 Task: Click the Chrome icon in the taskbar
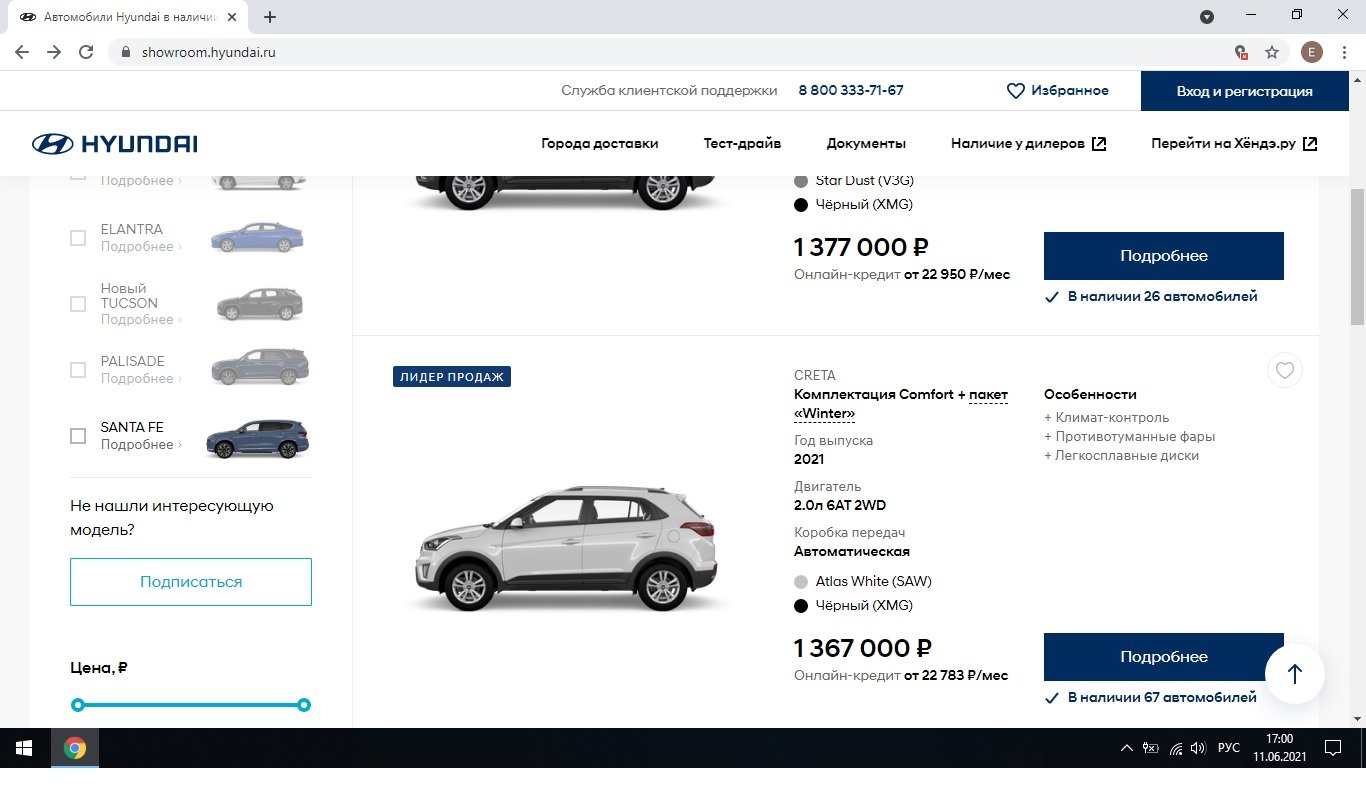click(x=75, y=748)
